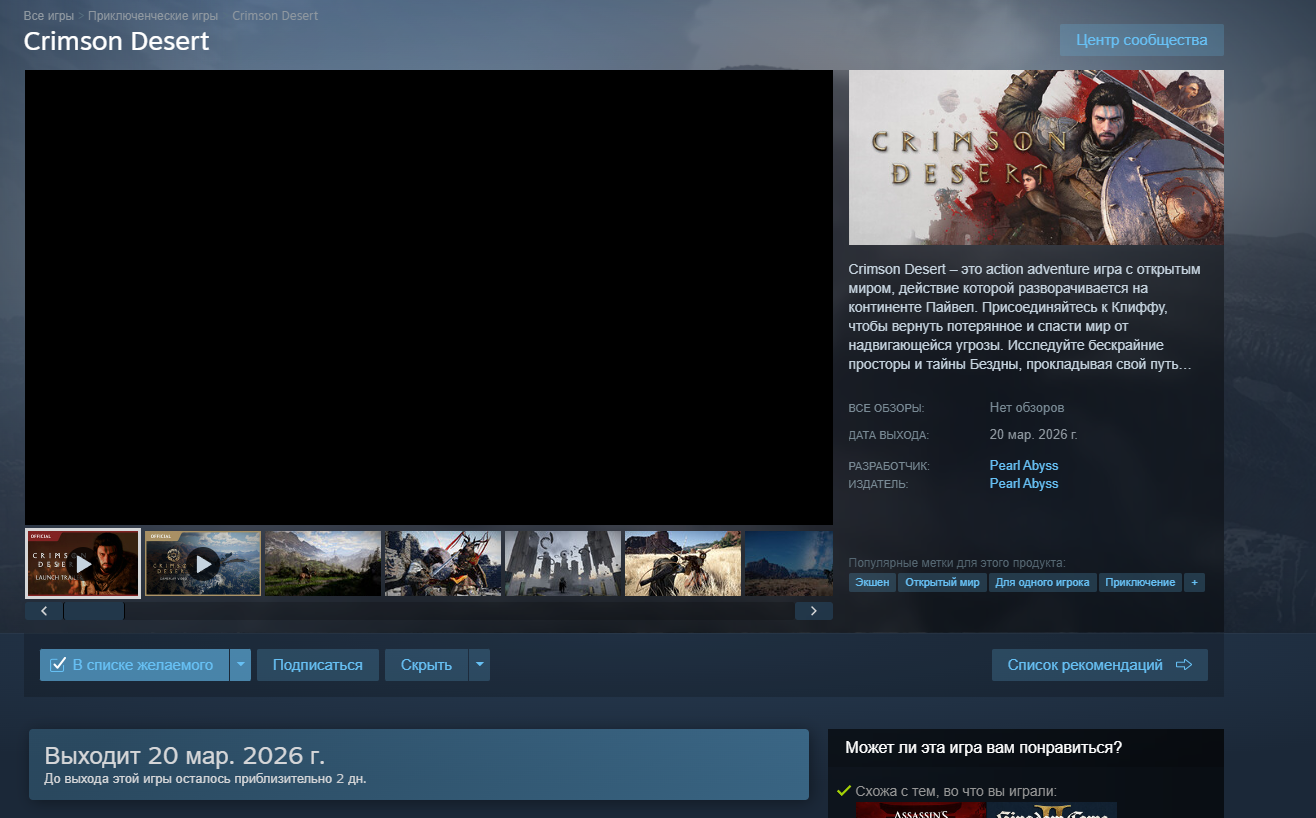The image size is (1316, 818).
Task: Select the 'Для одного игрока' tag
Action: pyautogui.click(x=1043, y=582)
